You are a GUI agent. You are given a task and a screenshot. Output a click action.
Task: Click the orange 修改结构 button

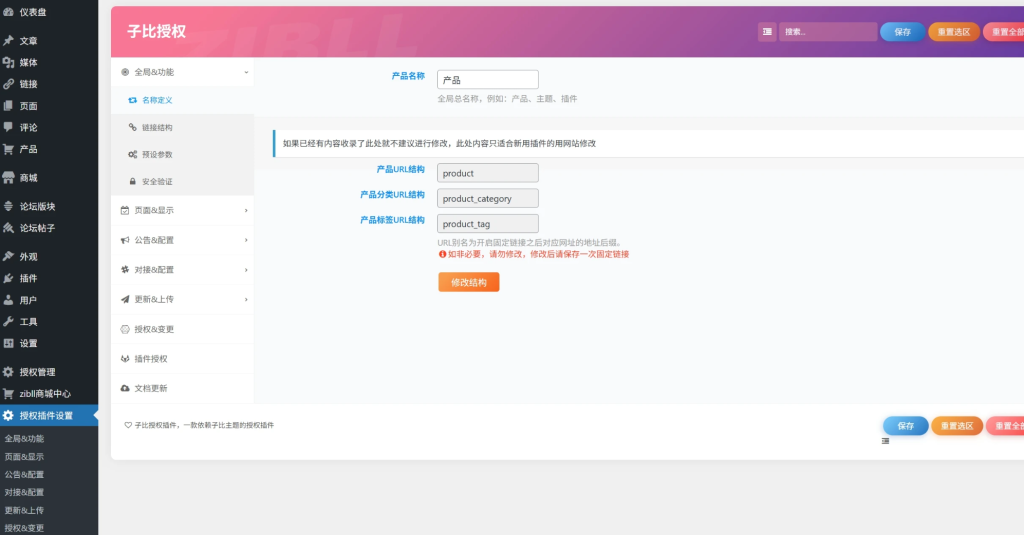coord(468,282)
